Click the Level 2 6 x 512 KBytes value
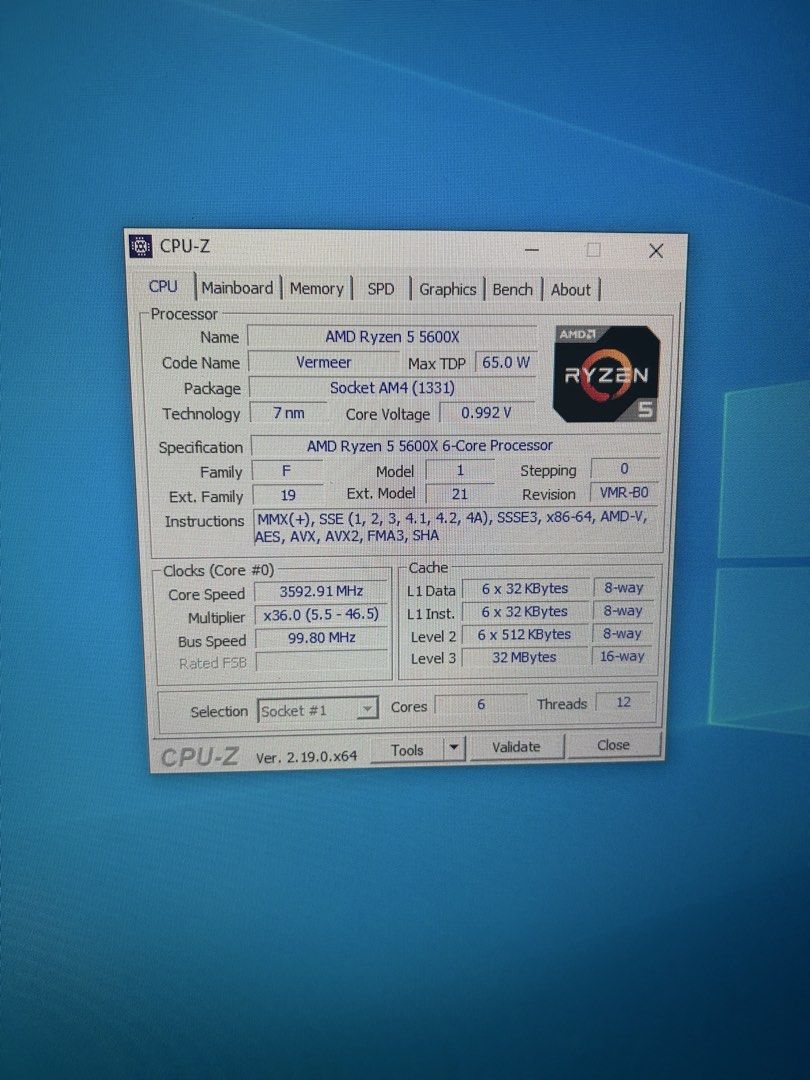 pyautogui.click(x=524, y=634)
